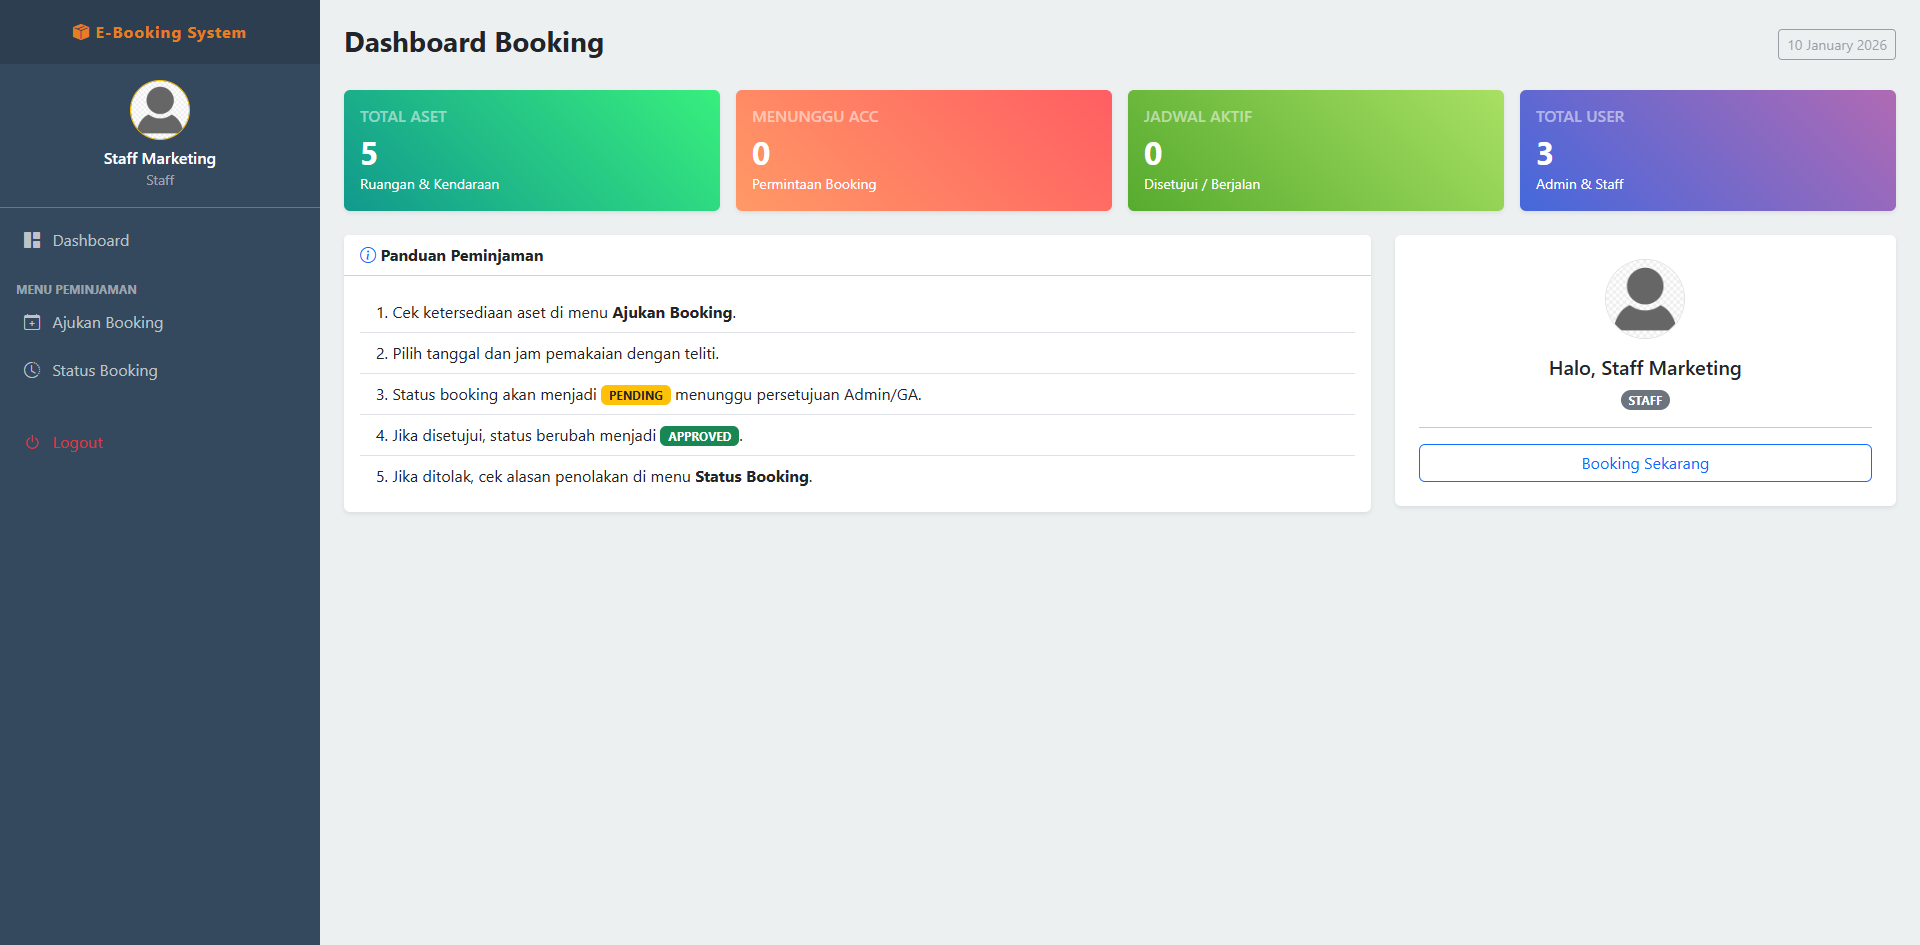Viewport: 1920px width, 945px height.
Task: Click the TOTAL ASET green statistics card
Action: pyautogui.click(x=531, y=150)
